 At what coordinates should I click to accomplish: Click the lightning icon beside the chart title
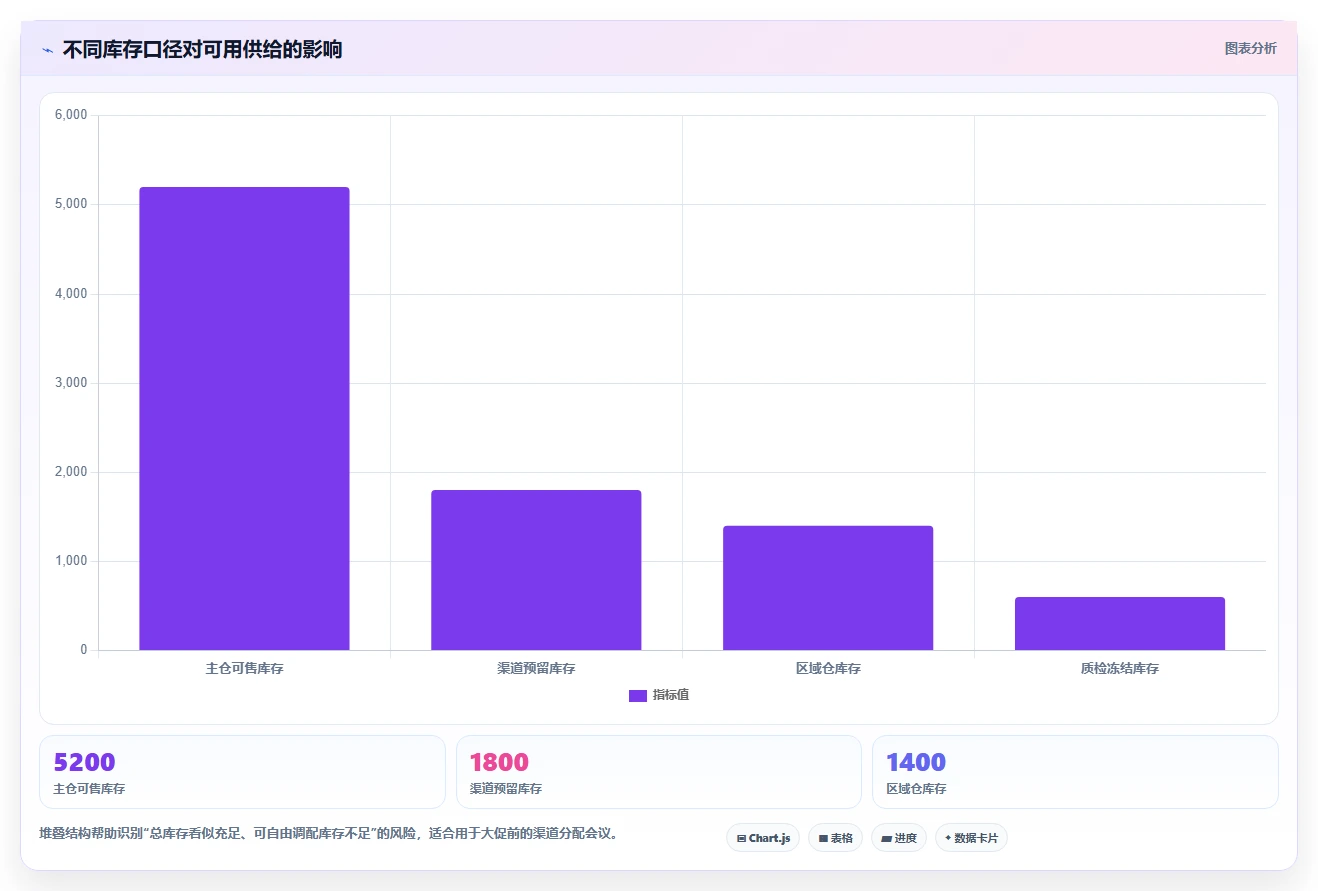[x=48, y=49]
